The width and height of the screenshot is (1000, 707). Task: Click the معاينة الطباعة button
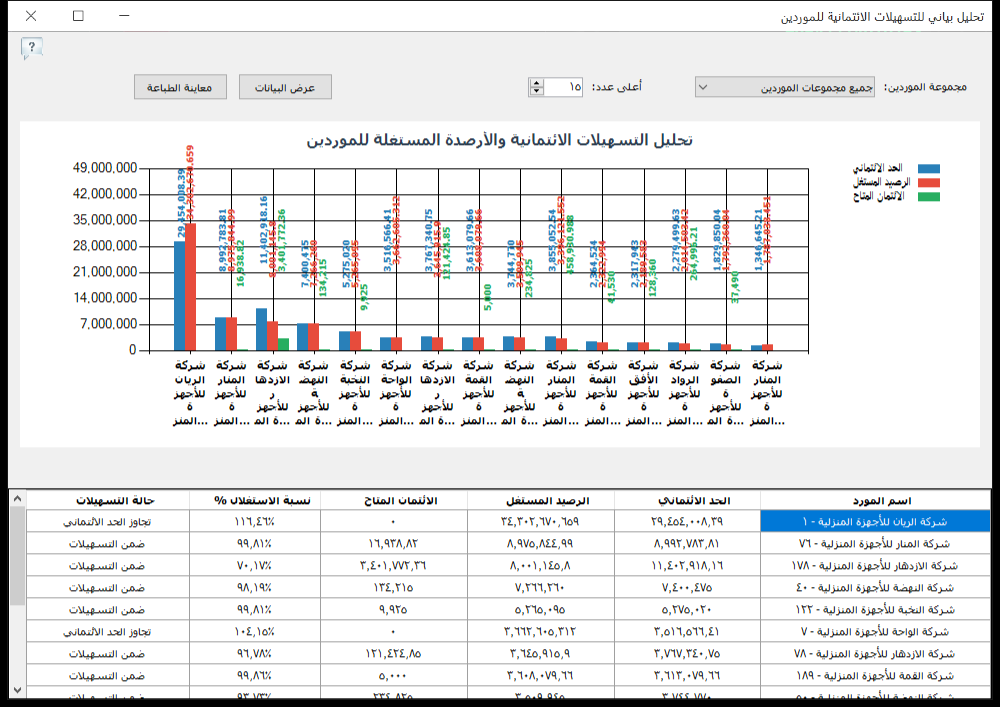coord(180,87)
